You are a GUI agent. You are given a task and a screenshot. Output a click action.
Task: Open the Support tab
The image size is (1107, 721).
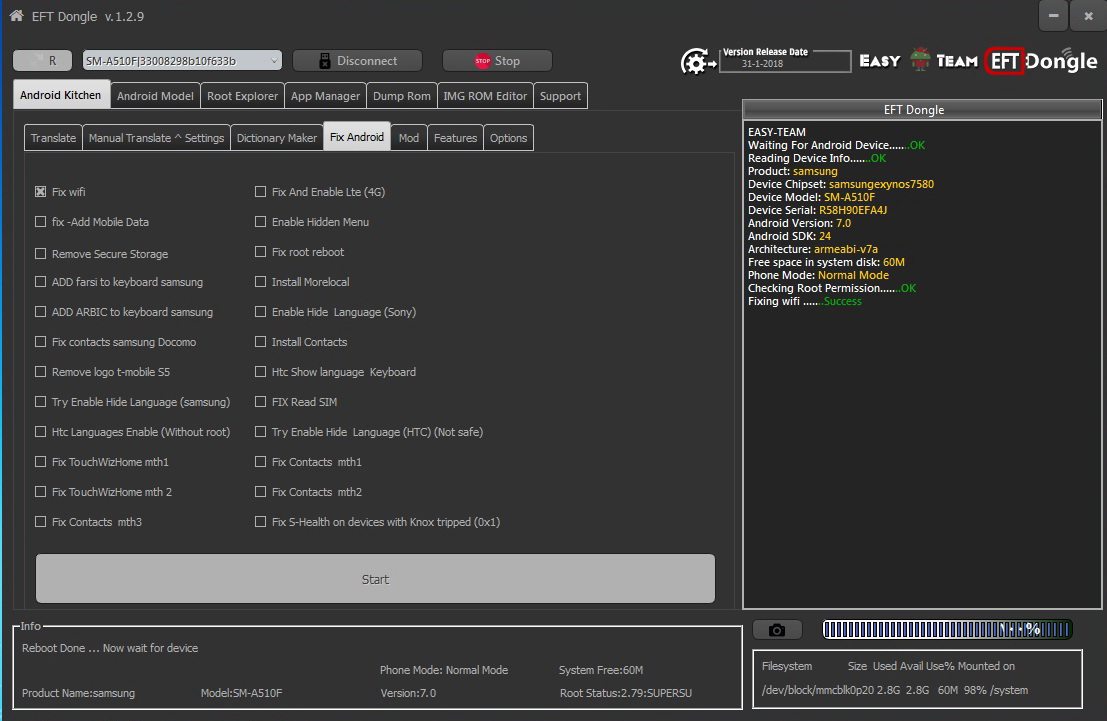(561, 96)
